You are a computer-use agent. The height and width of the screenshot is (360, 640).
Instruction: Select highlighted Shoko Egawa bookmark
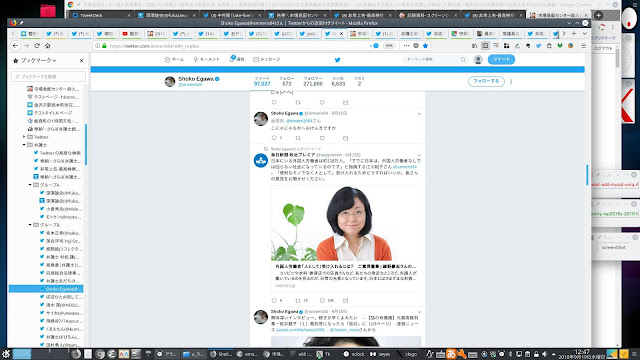click(46, 289)
